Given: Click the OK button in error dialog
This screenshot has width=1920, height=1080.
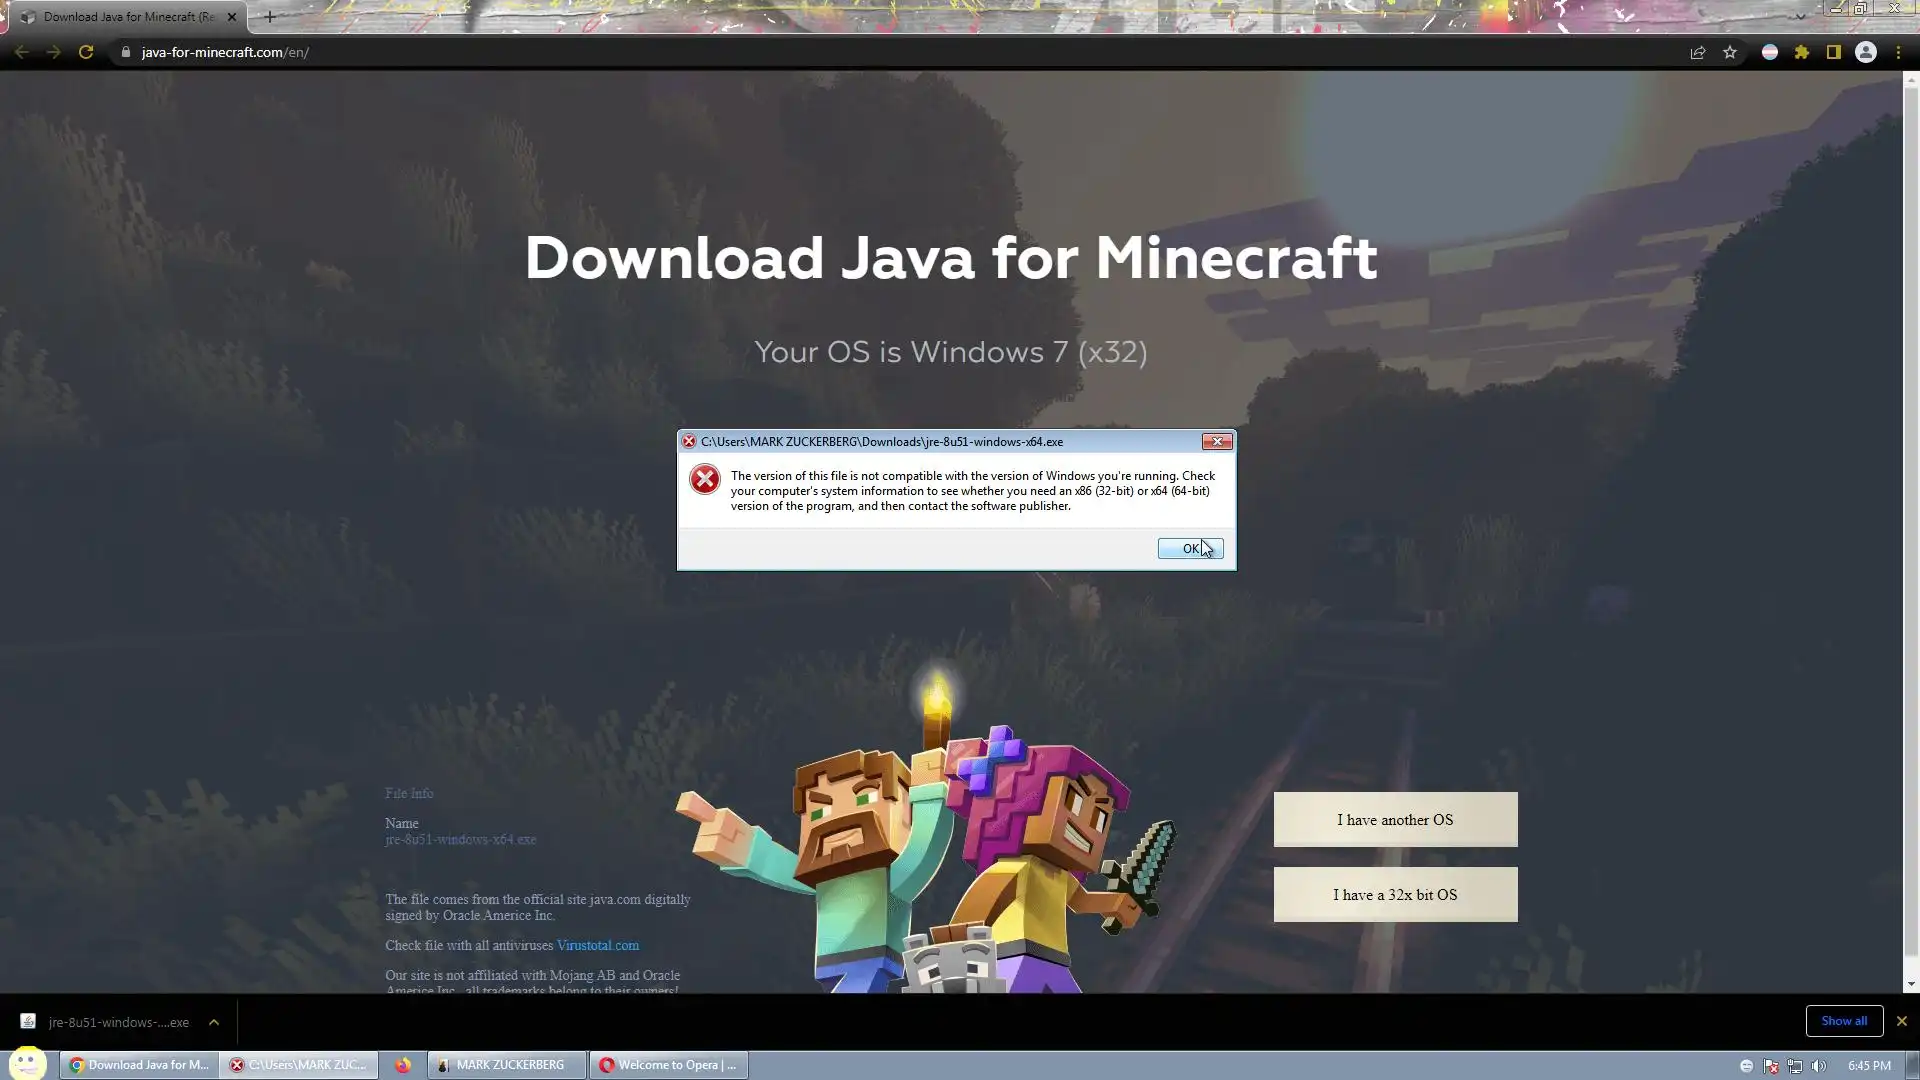Looking at the screenshot, I should coord(1190,548).
